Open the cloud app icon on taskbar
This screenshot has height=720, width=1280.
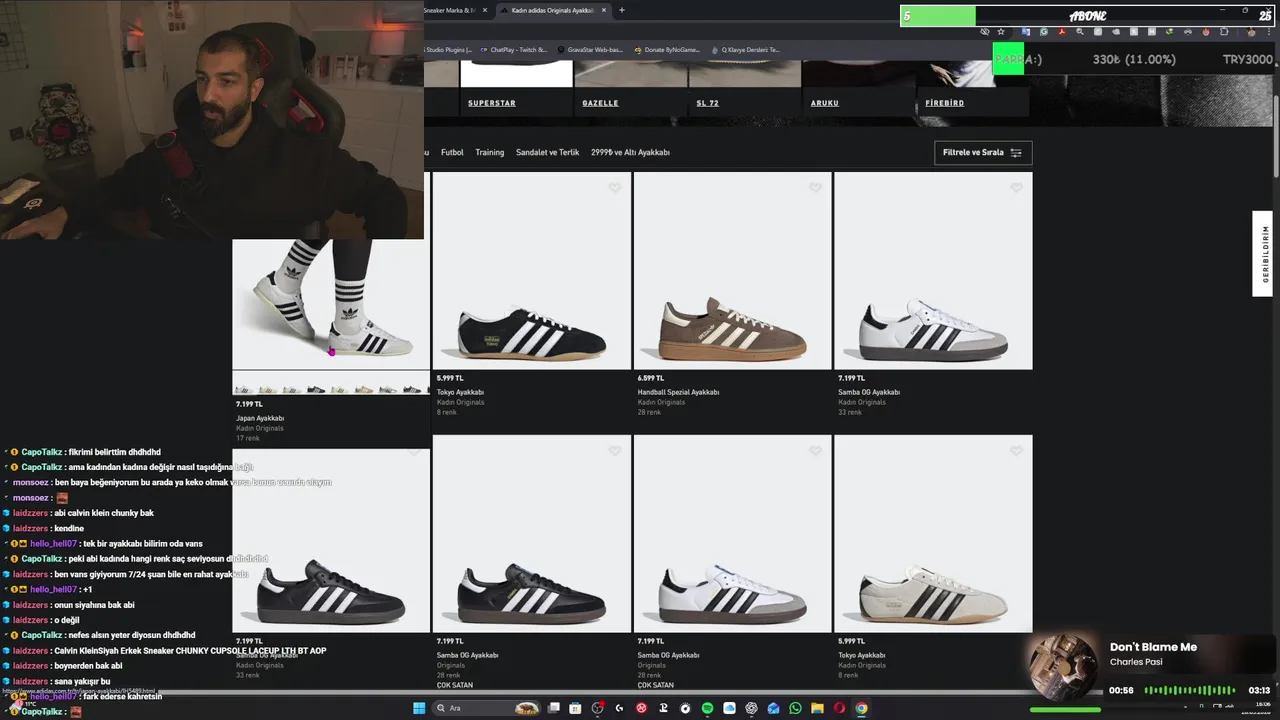click(x=729, y=708)
